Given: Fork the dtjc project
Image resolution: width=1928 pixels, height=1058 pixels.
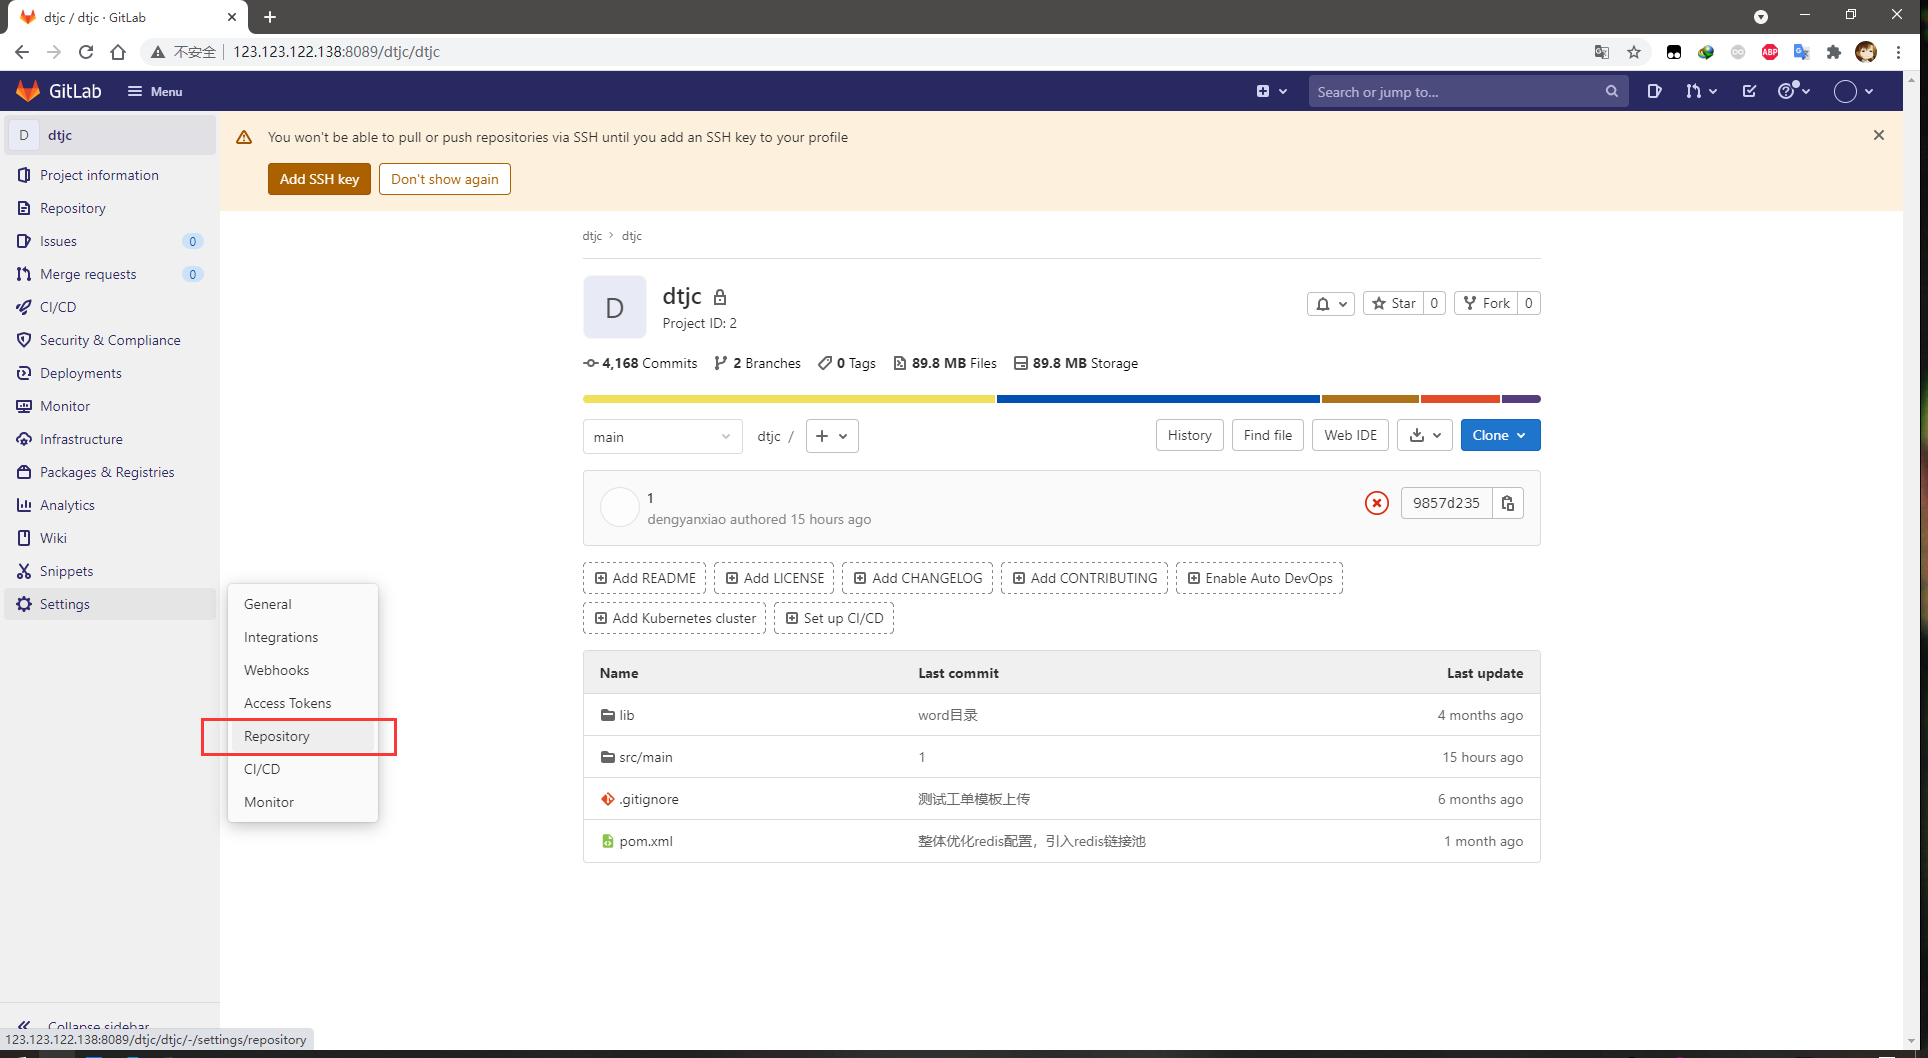Looking at the screenshot, I should [x=1486, y=303].
